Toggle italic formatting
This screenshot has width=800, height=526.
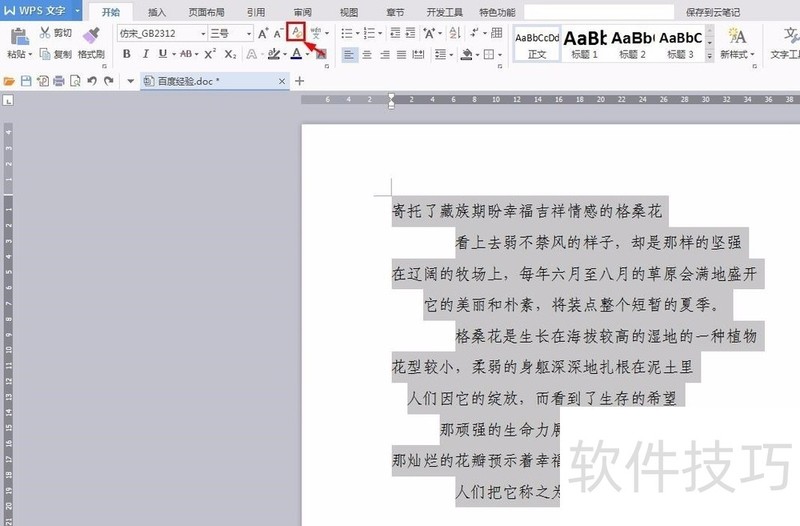145,54
